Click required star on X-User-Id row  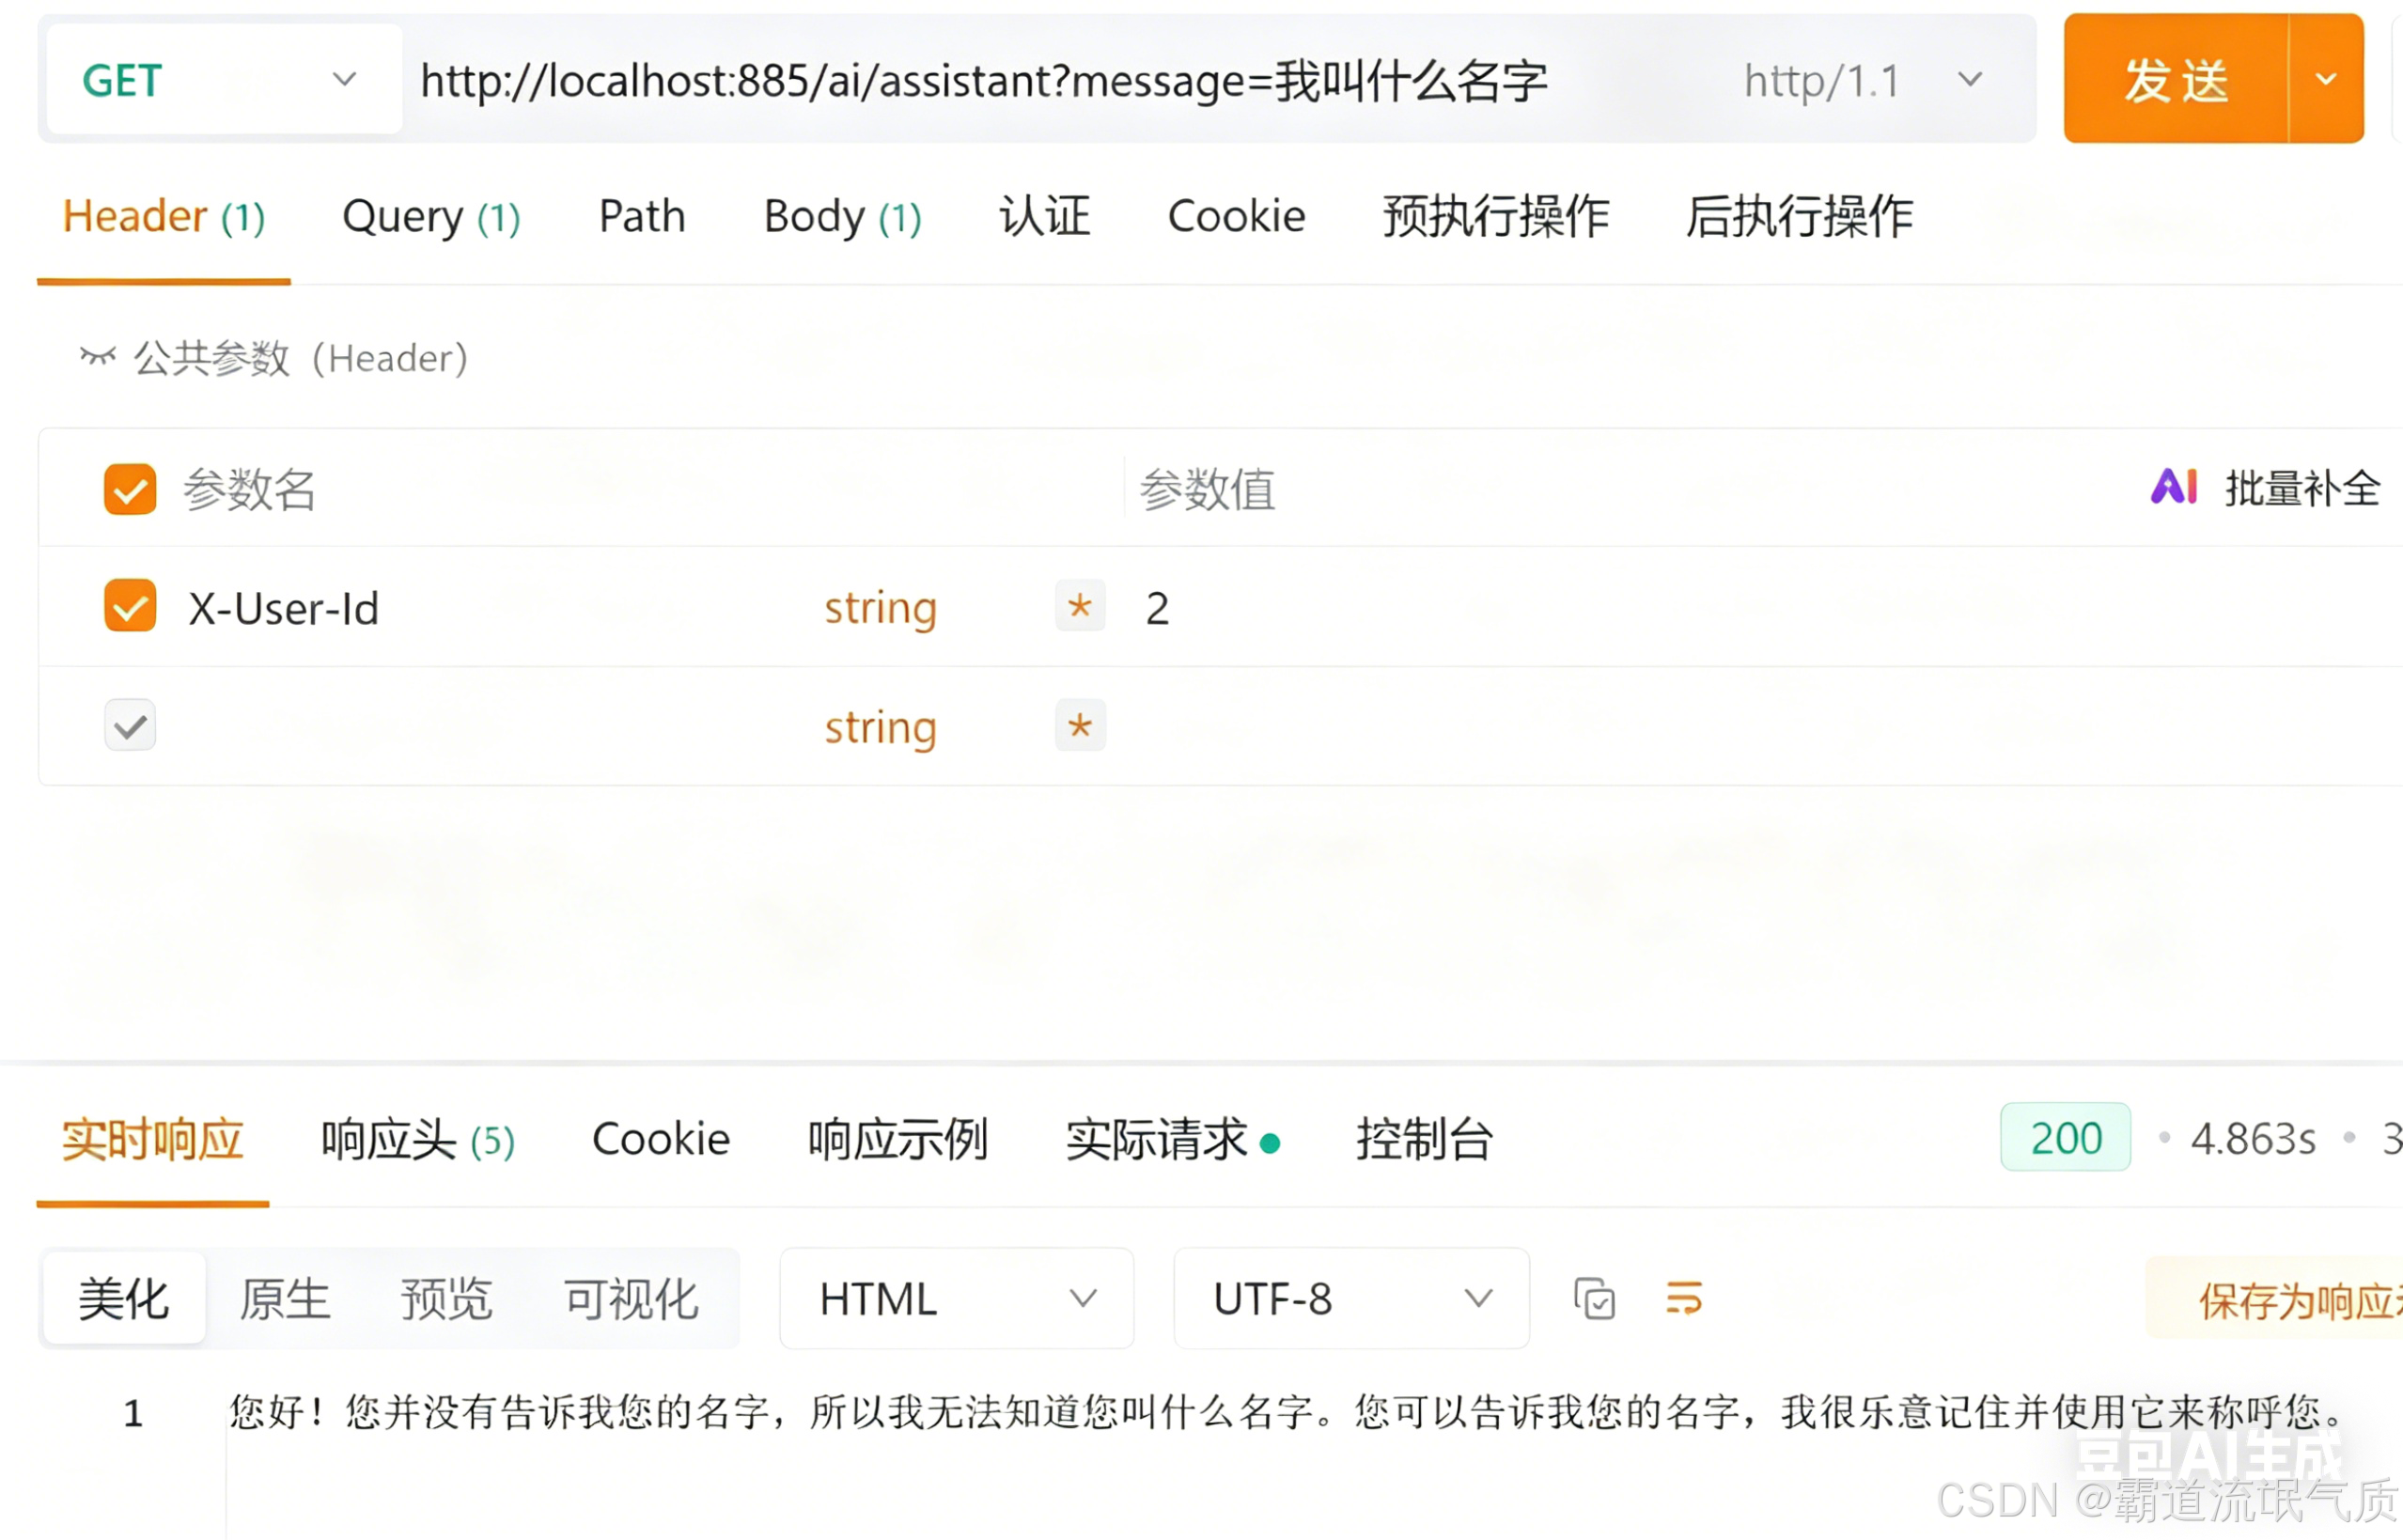coord(1080,606)
